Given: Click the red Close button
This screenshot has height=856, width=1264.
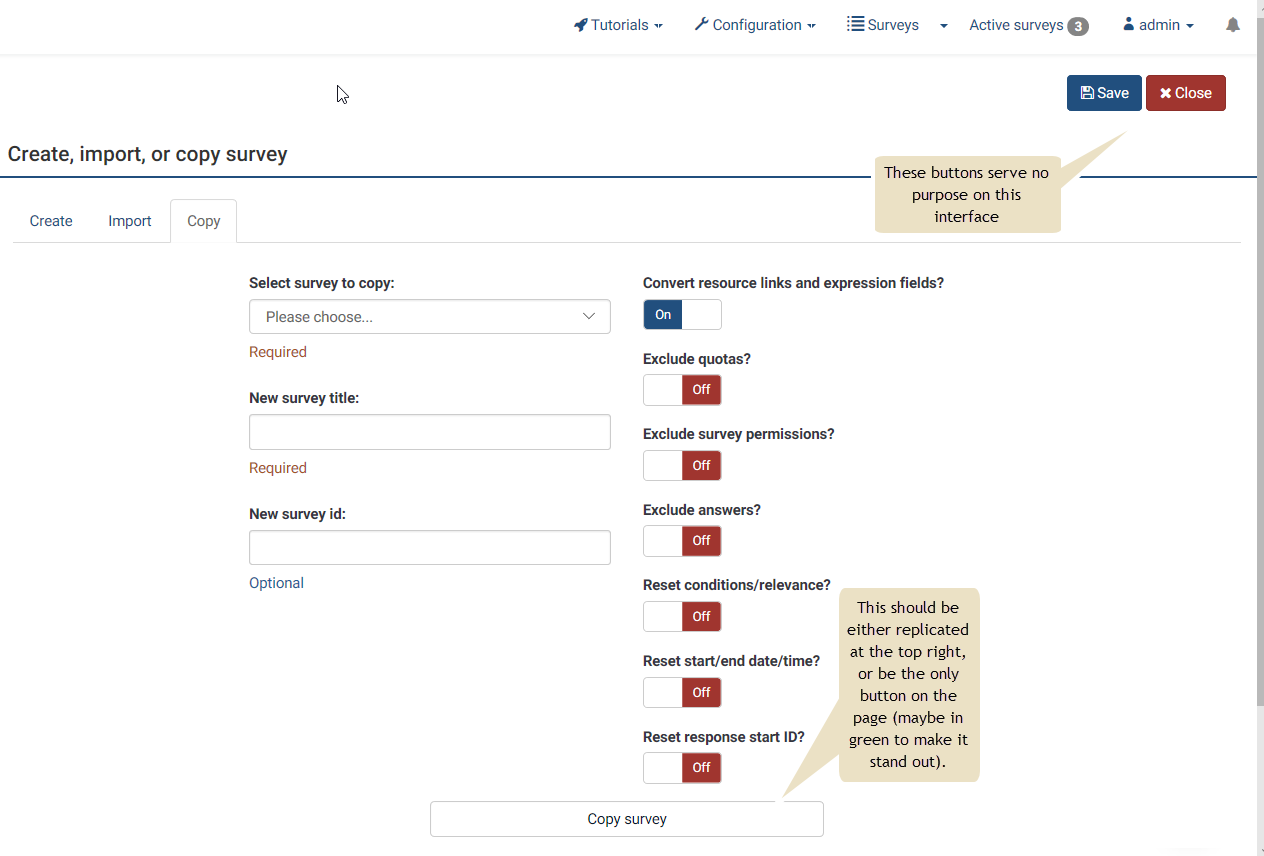Looking at the screenshot, I should point(1185,93).
